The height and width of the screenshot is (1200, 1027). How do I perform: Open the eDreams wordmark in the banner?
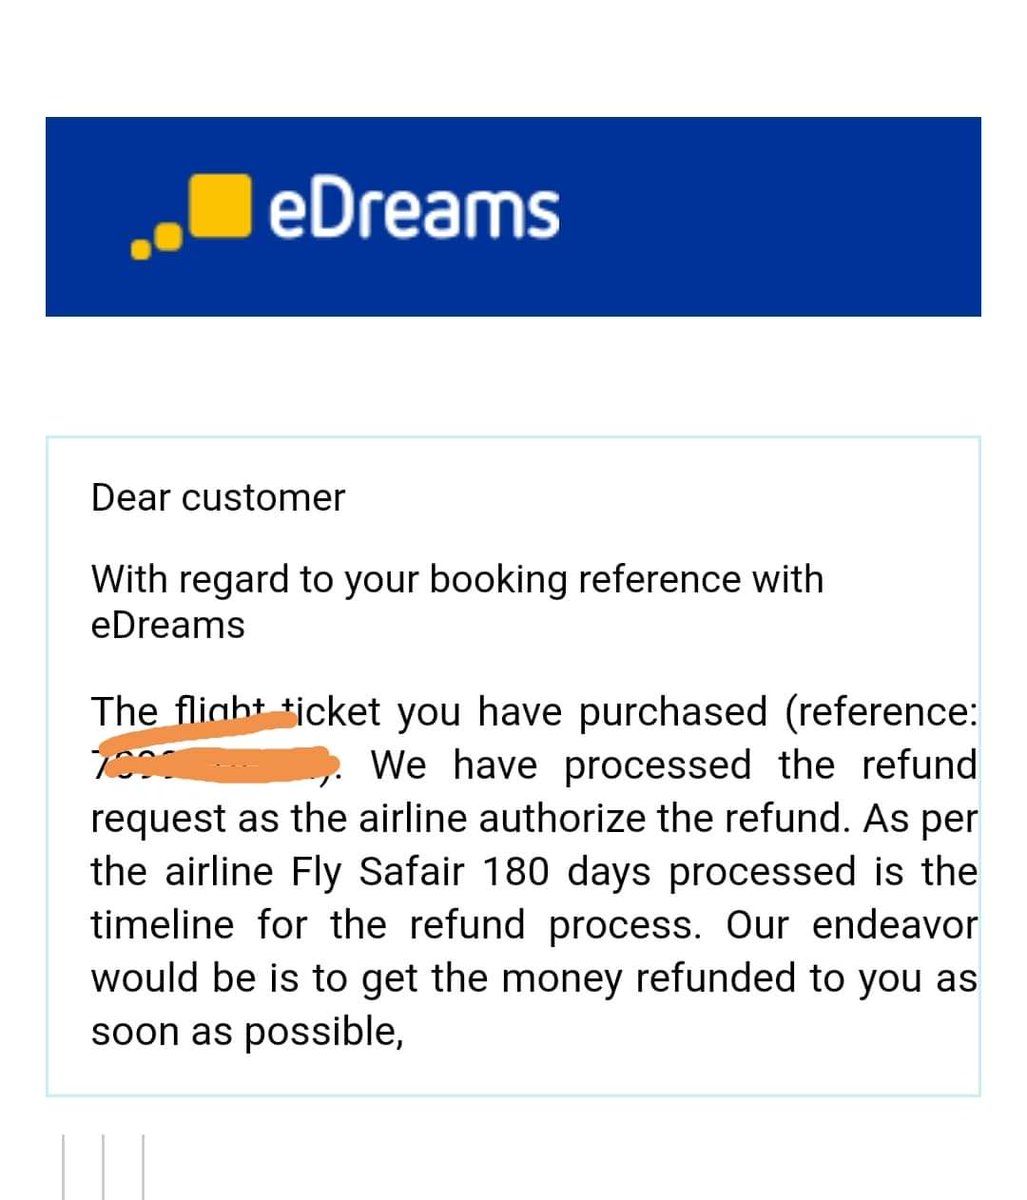(413, 211)
